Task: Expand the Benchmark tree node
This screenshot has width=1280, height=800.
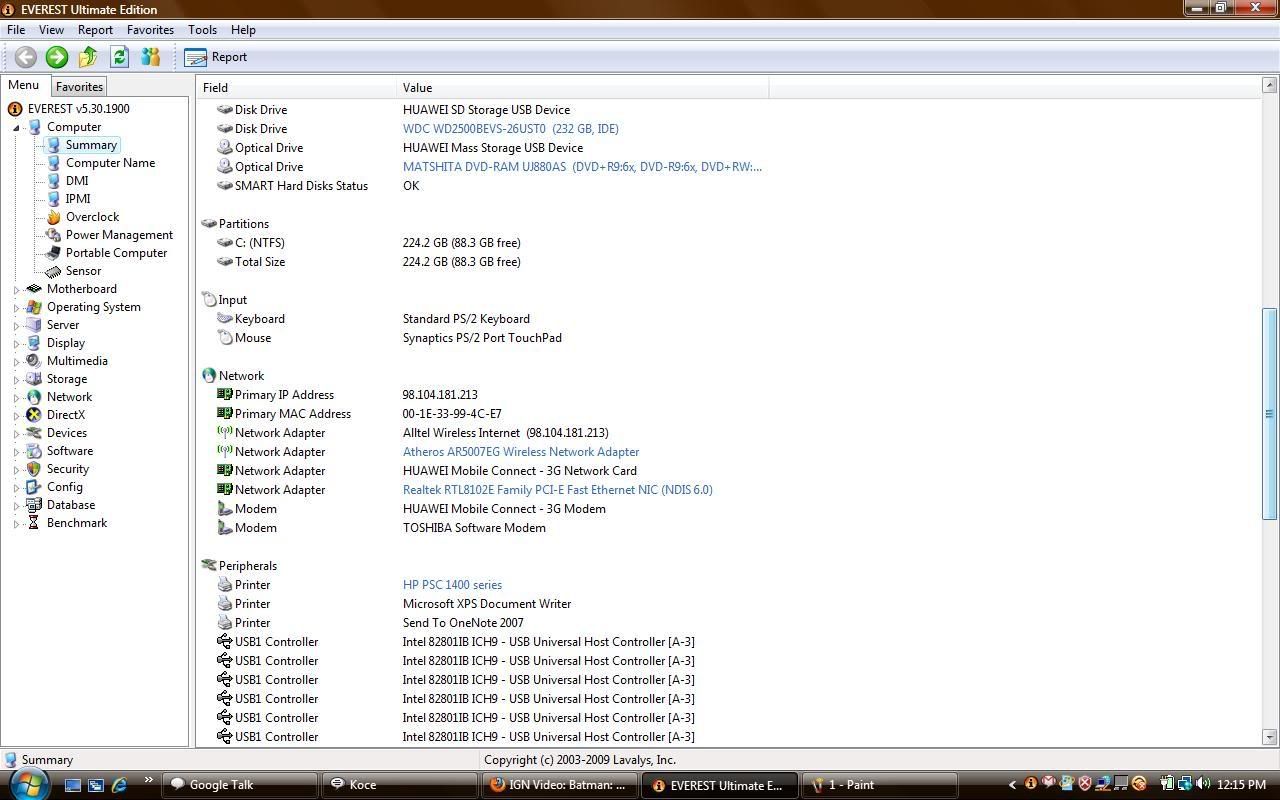Action: [x=17, y=524]
